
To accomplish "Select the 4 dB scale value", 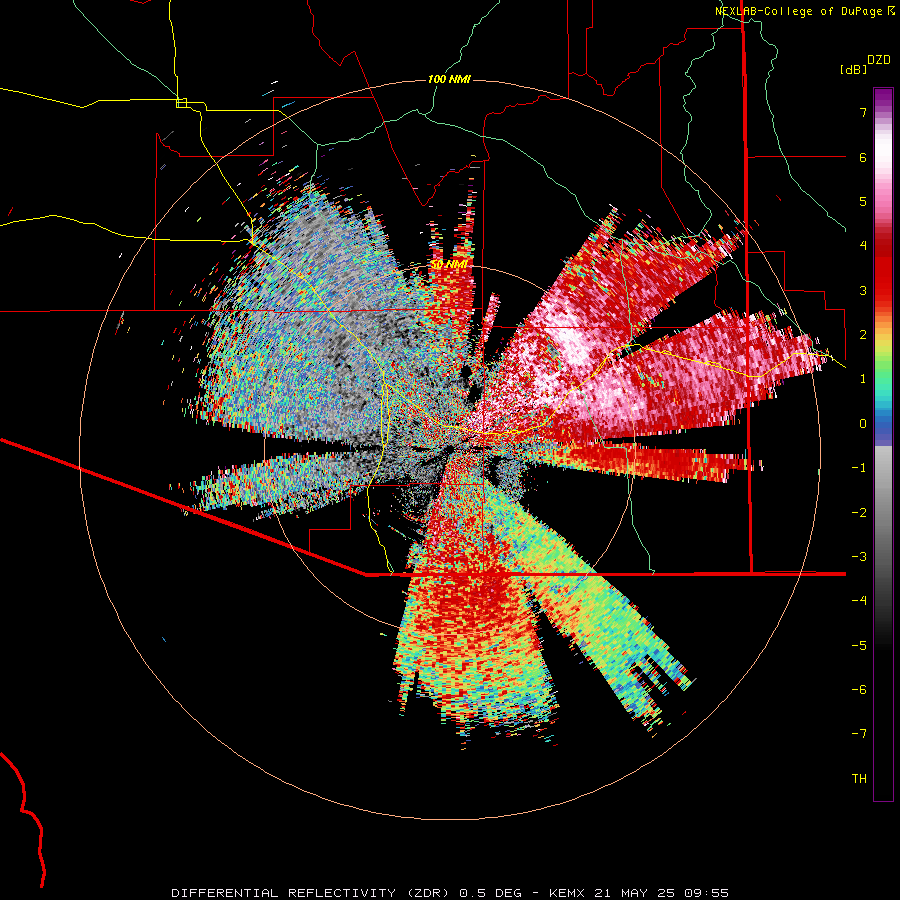I will 863,246.
